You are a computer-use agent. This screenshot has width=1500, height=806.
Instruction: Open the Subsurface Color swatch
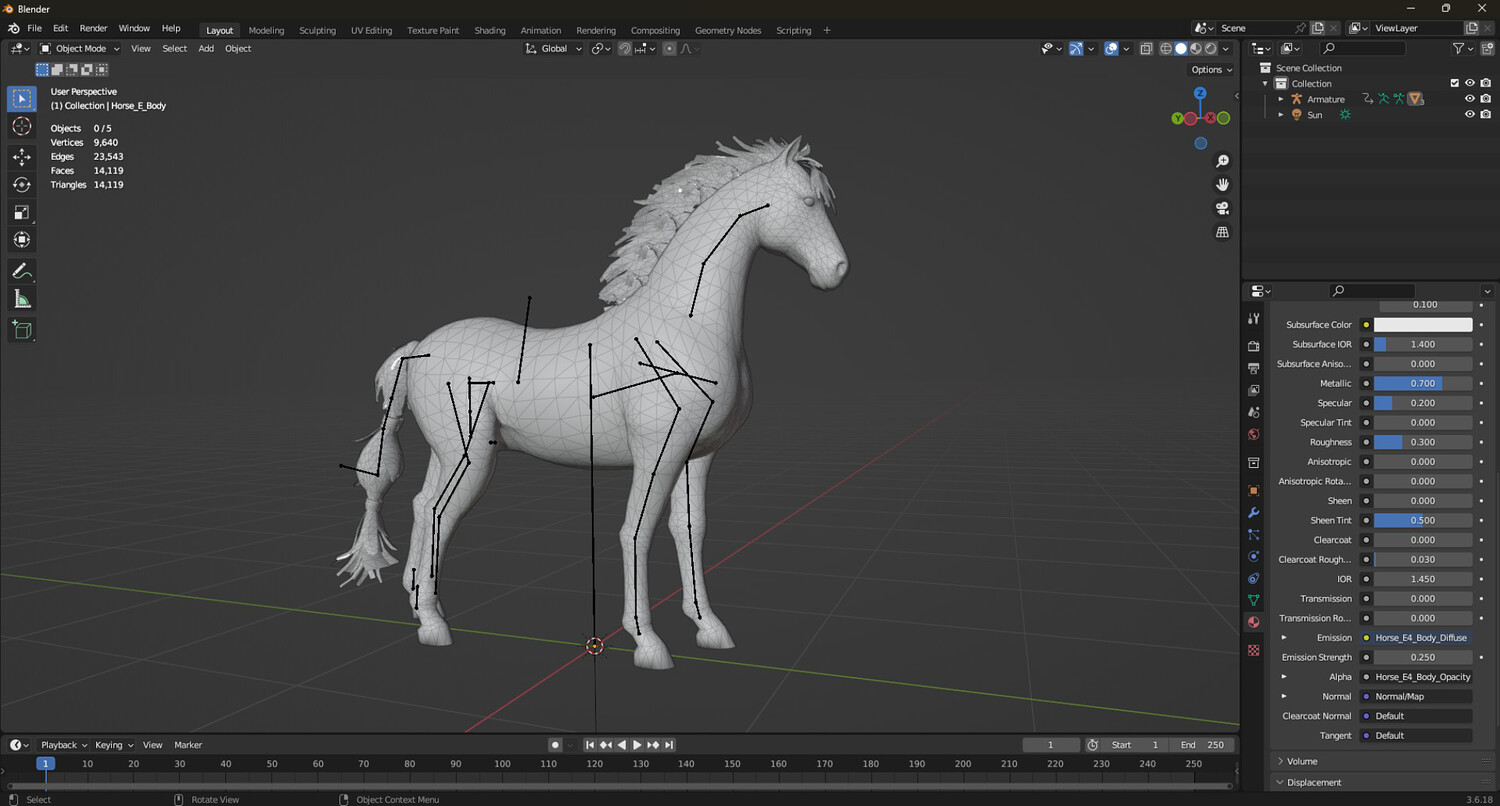pyautogui.click(x=1422, y=325)
